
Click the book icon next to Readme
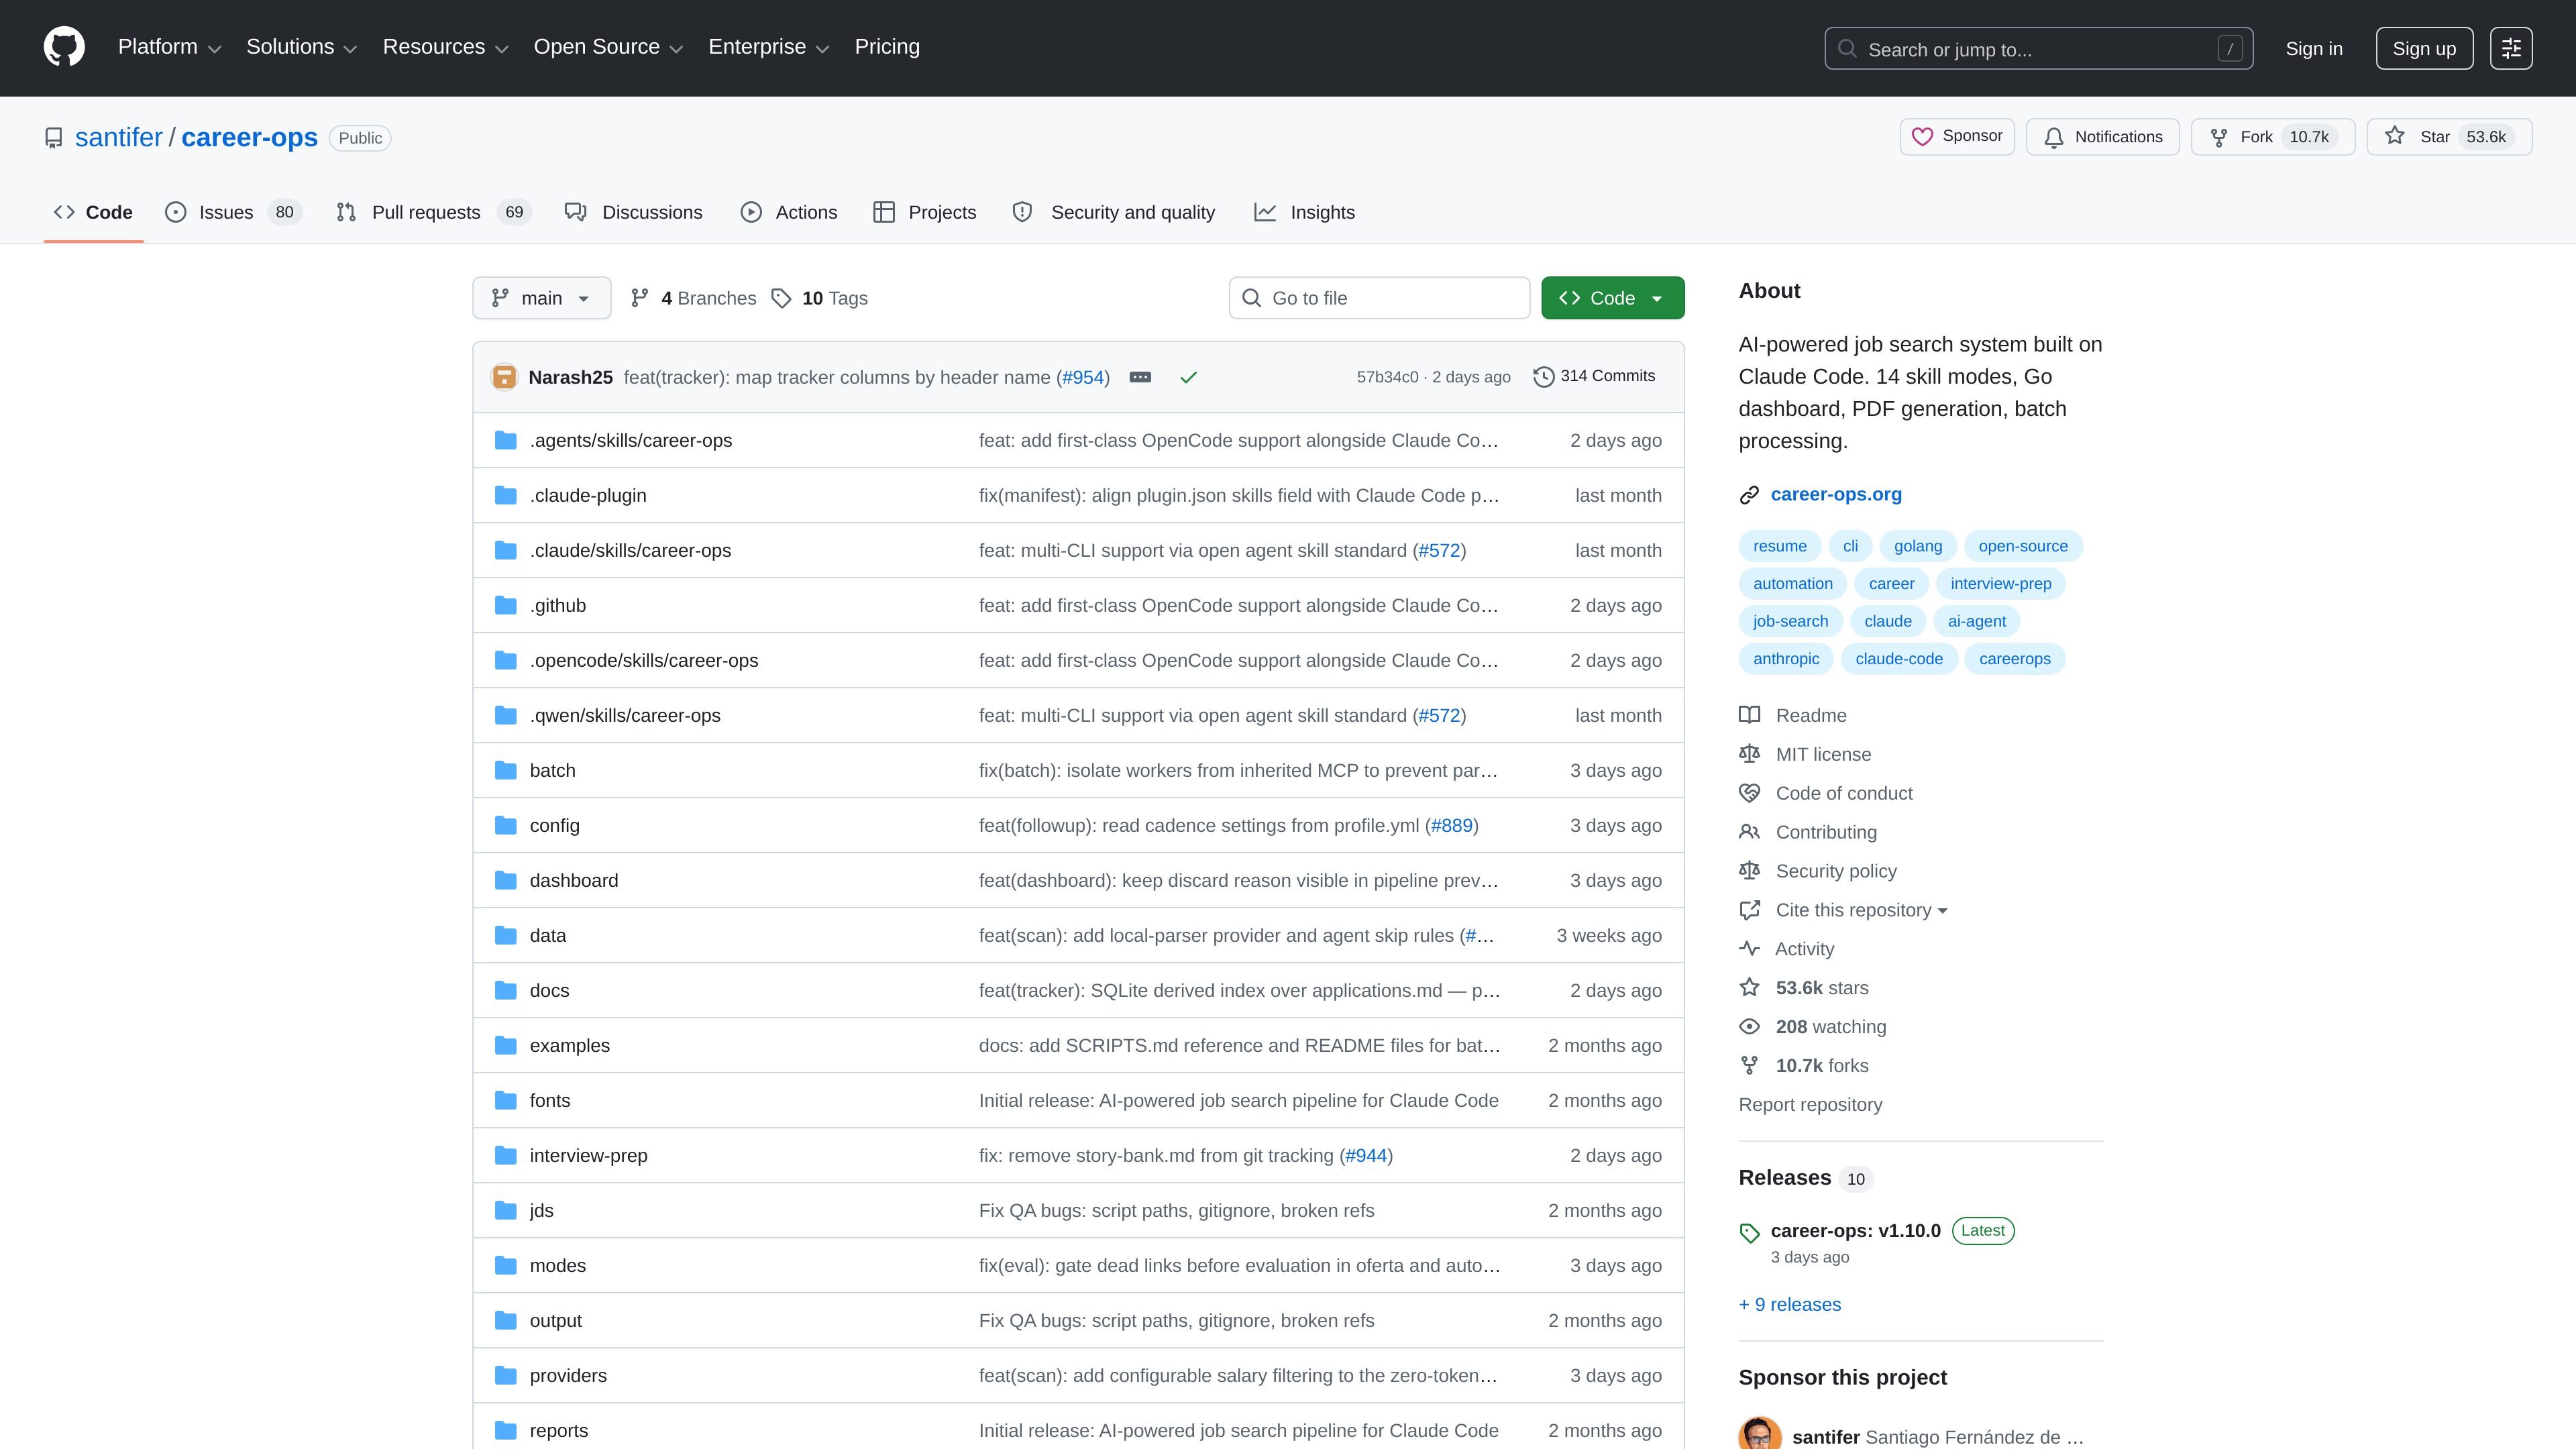pyautogui.click(x=1749, y=715)
